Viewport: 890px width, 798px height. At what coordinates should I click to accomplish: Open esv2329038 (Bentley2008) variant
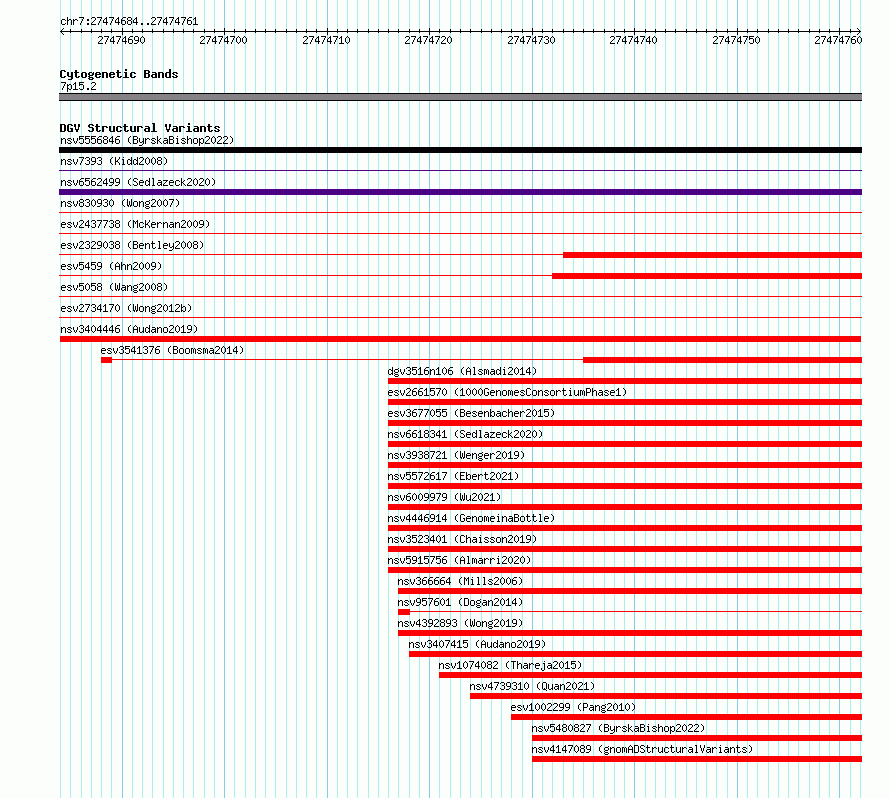(132, 245)
